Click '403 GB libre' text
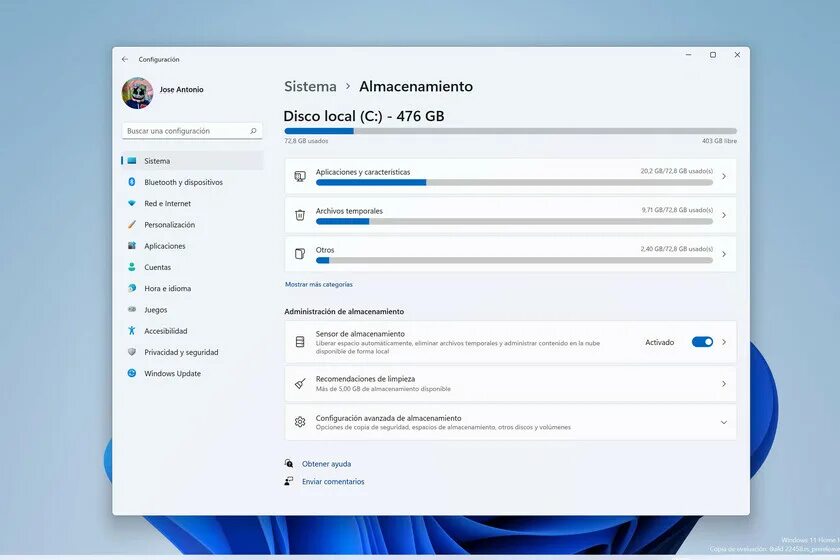The width and height of the screenshot is (840, 560). [719, 141]
